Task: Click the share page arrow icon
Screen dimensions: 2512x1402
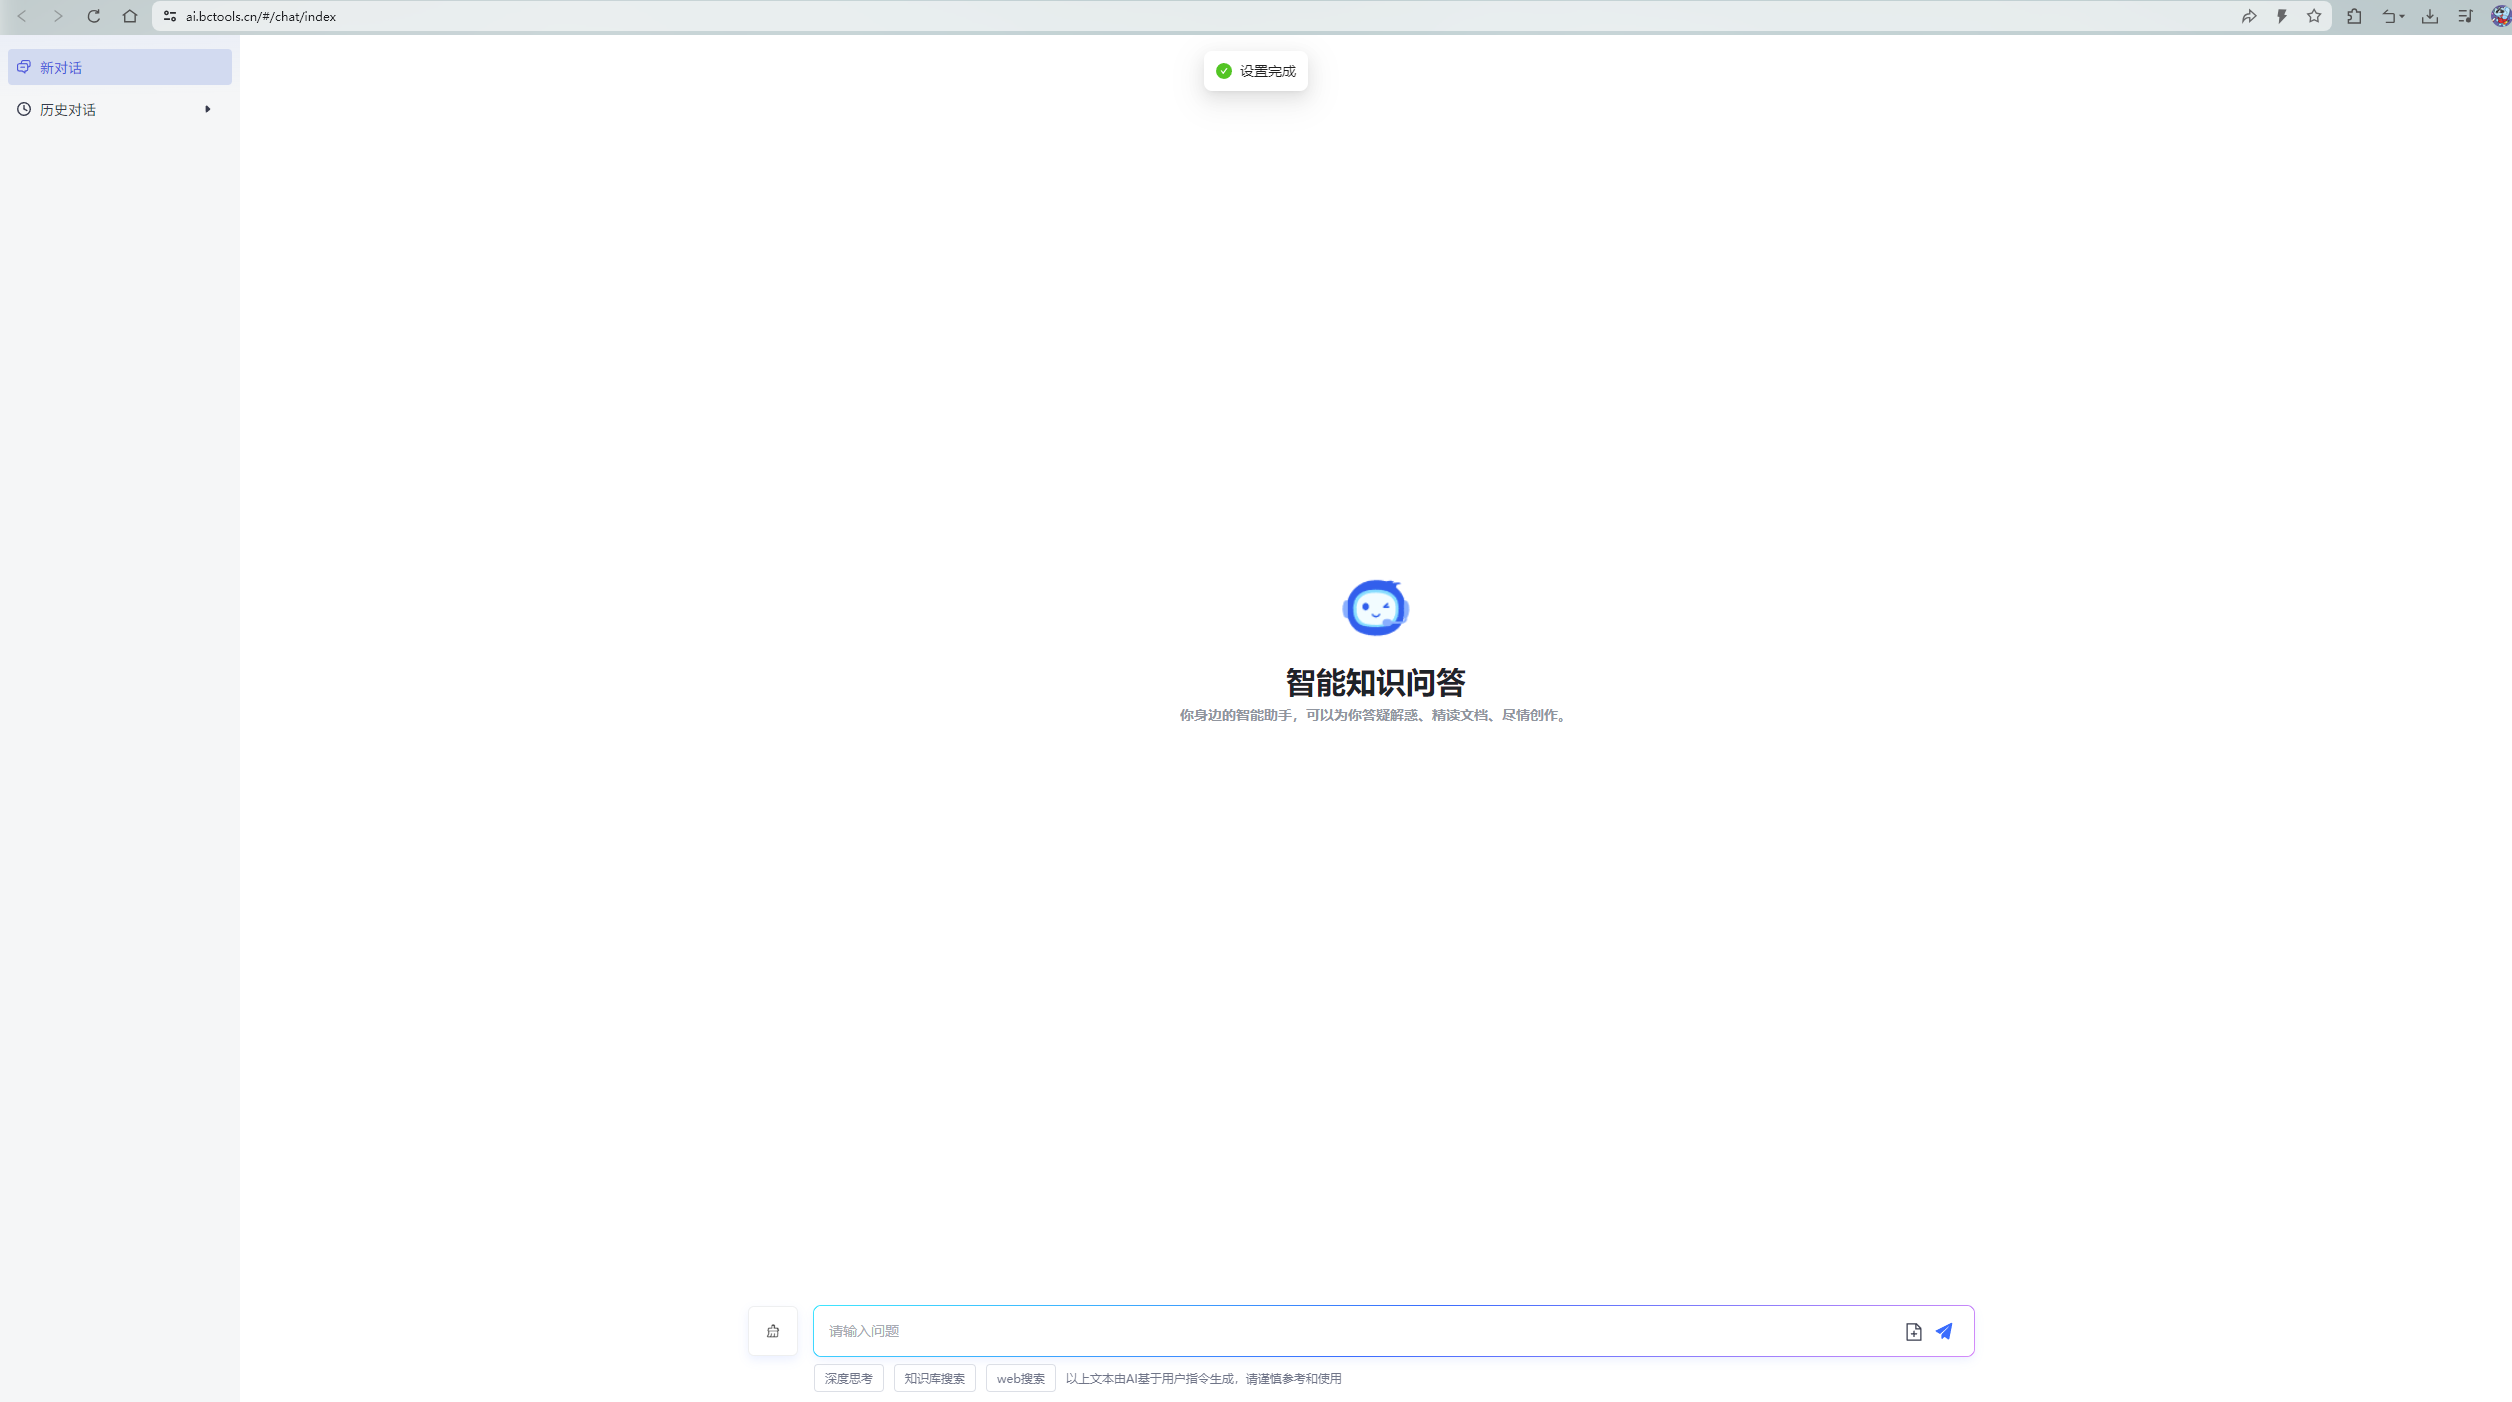Action: pyautogui.click(x=2249, y=16)
